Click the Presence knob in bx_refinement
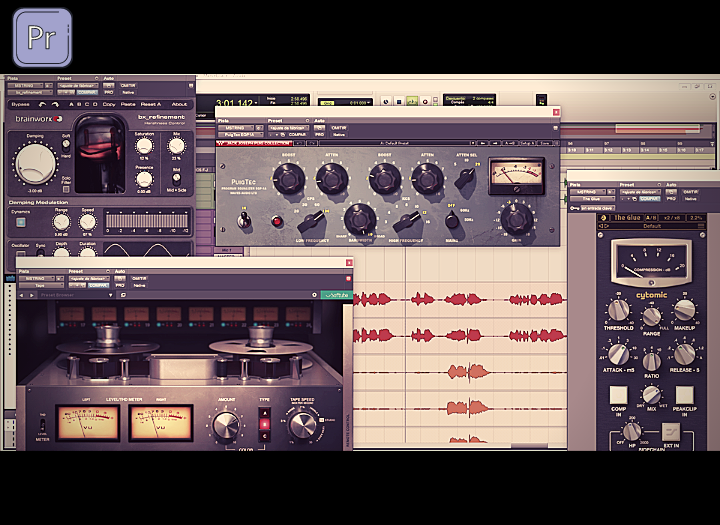This screenshot has width=720, height=525. (x=144, y=179)
